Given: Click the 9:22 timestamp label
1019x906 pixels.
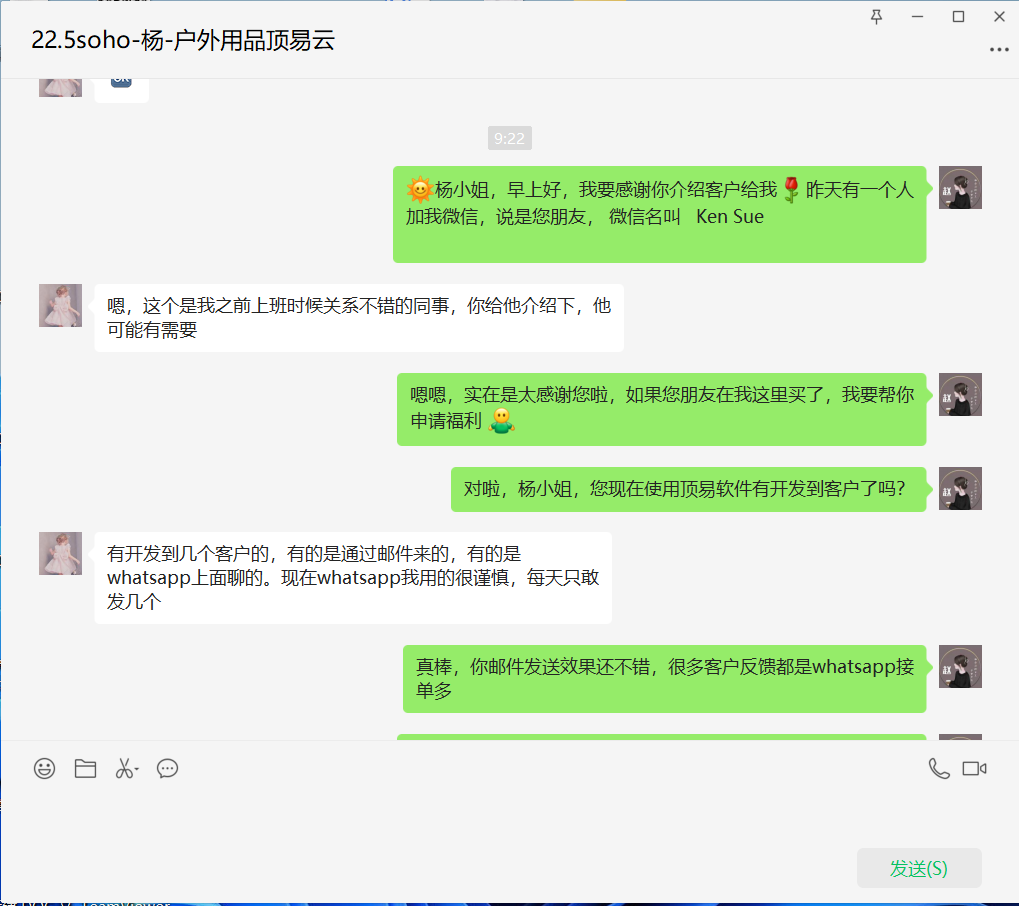Looking at the screenshot, I should point(509,138).
